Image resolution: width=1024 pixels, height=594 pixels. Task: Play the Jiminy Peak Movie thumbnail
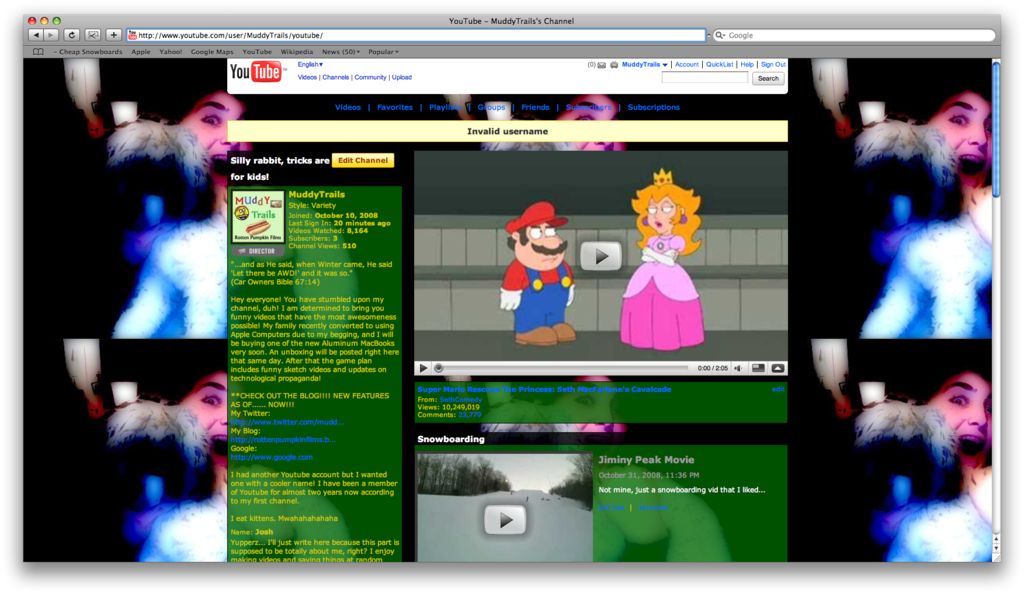click(x=505, y=520)
